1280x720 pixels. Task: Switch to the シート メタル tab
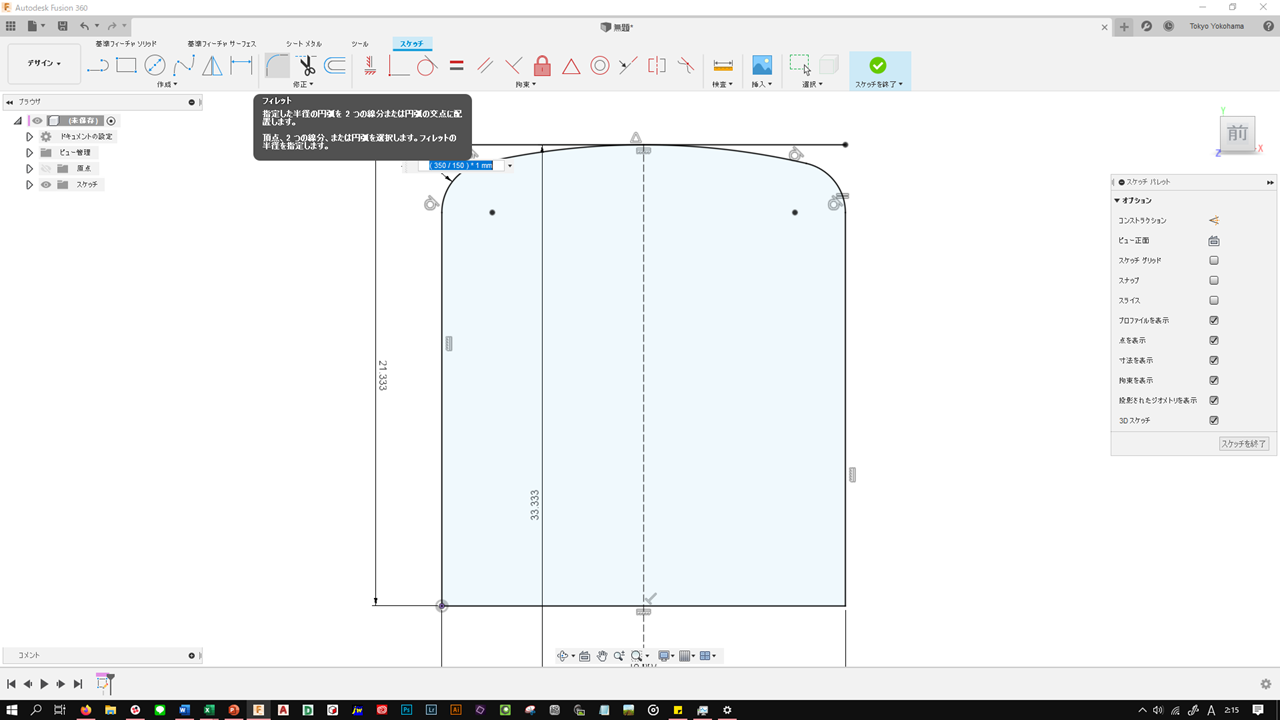coord(304,44)
